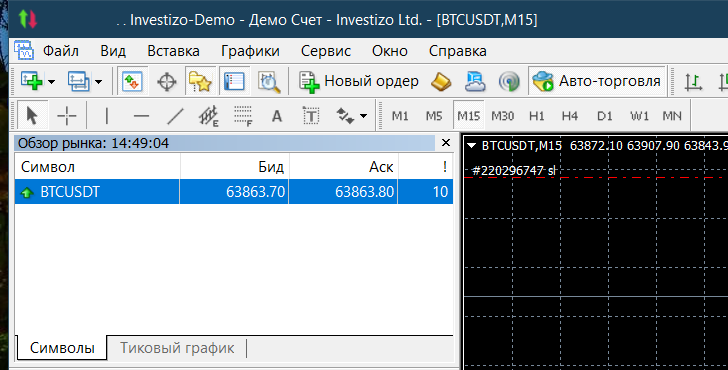Click the exclamation spread column header
This screenshot has width=728, height=370.
coord(426,167)
